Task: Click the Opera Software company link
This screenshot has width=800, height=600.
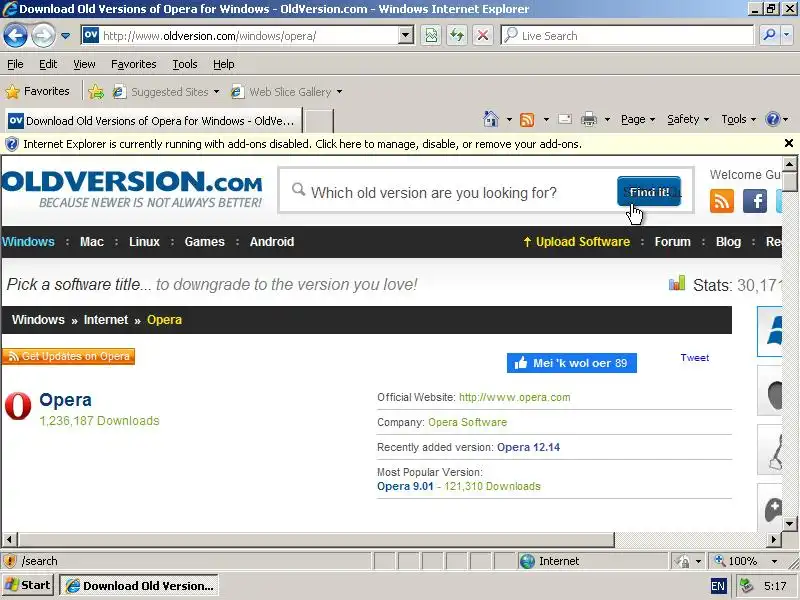Action: [x=467, y=422]
